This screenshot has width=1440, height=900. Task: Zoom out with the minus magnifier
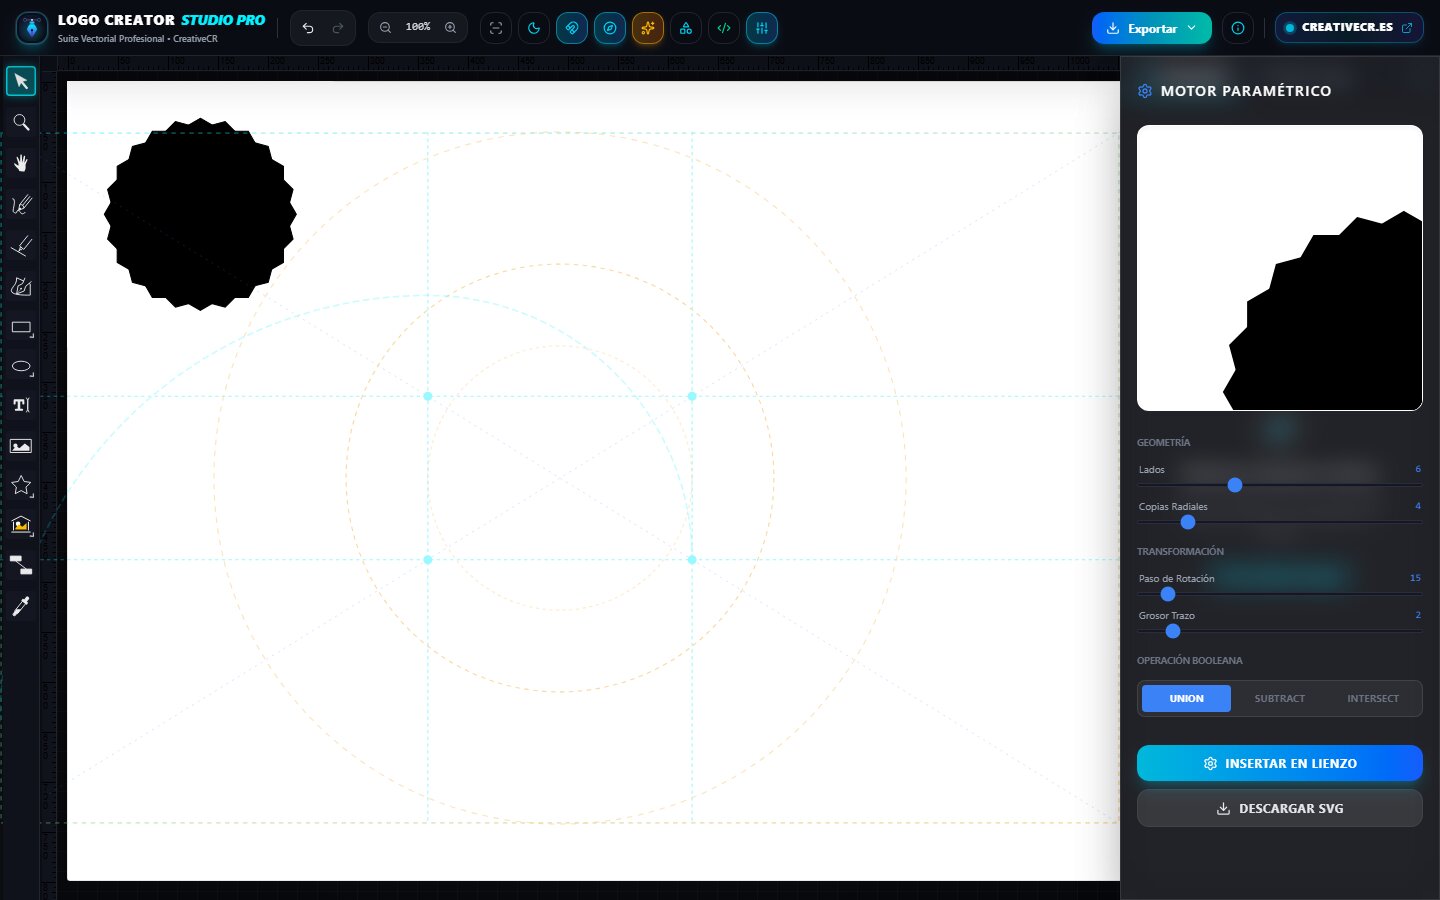click(385, 28)
